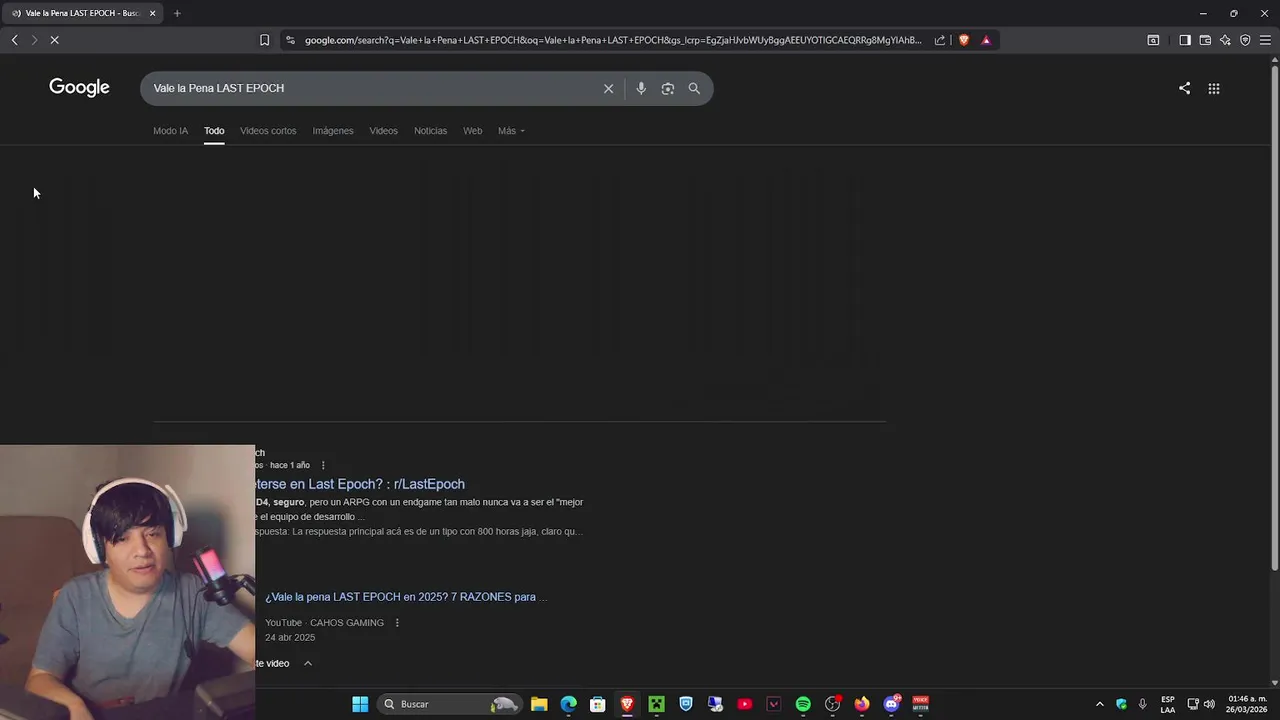
Task: Stop loading the page
Action: click(x=55, y=40)
